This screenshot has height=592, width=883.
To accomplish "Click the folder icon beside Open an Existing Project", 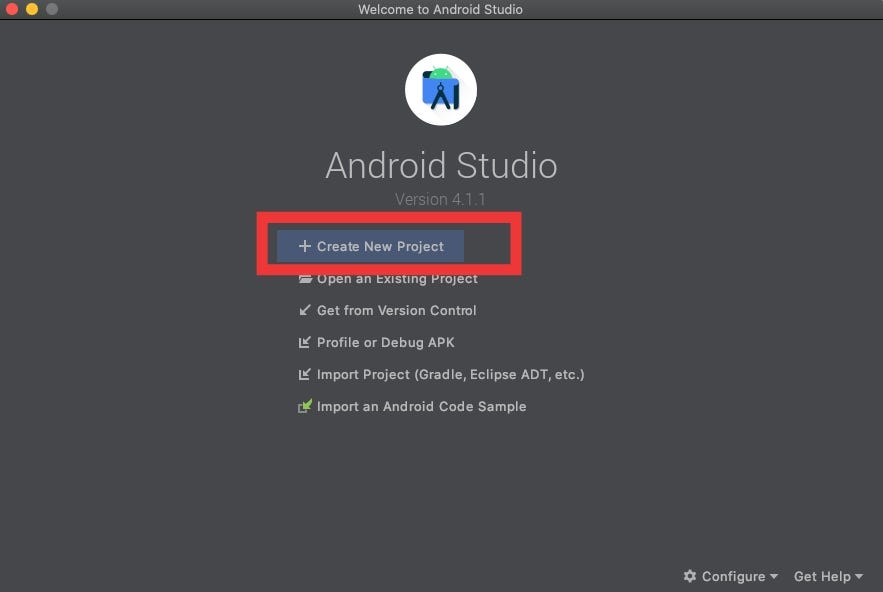I will pyautogui.click(x=304, y=278).
